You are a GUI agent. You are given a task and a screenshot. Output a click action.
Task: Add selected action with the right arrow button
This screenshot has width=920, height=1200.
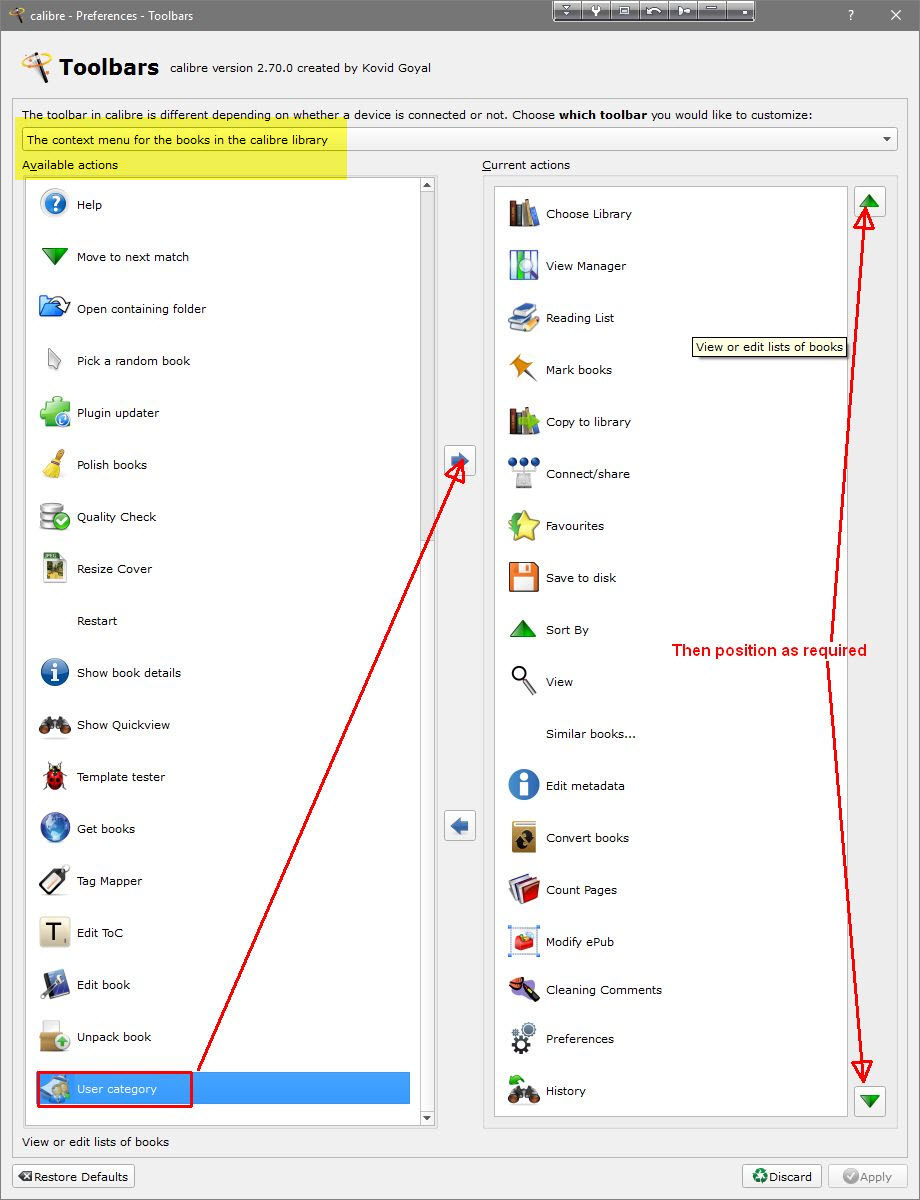coord(460,461)
